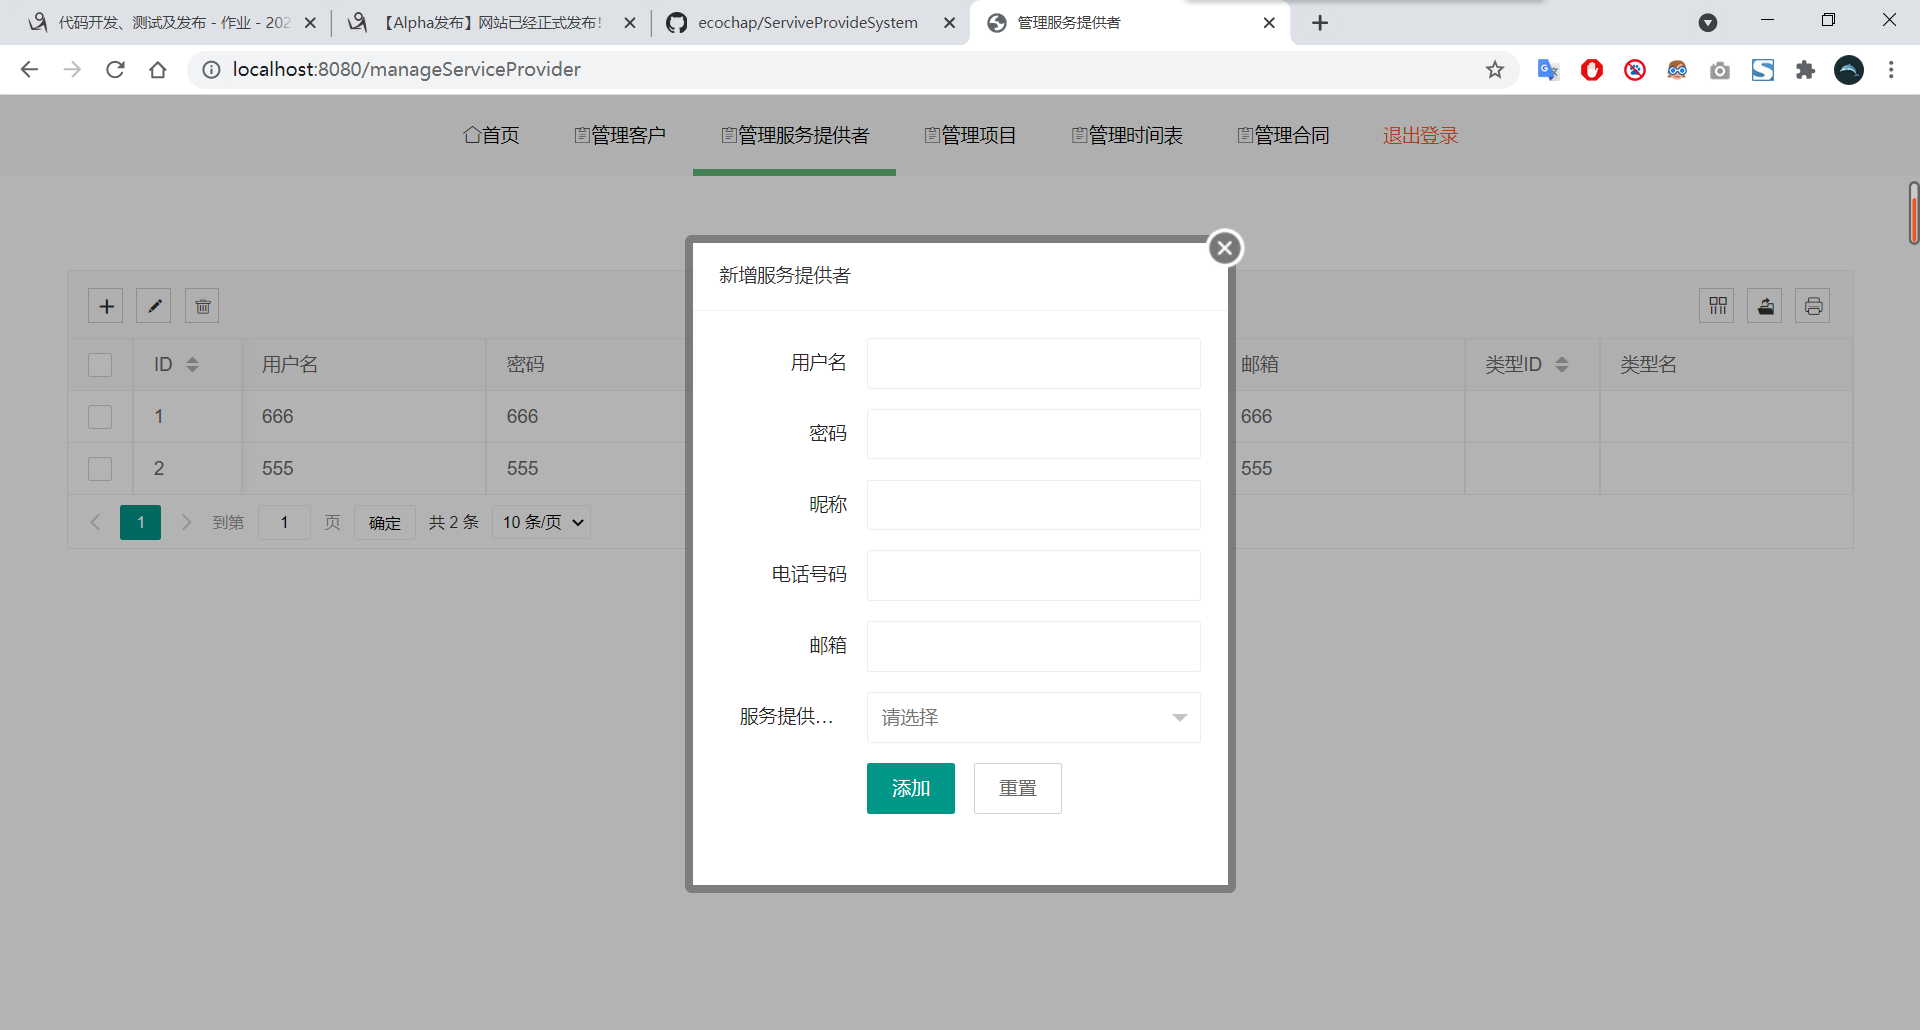Open Chrome three-dot menu
The image size is (1920, 1030).
point(1891,69)
